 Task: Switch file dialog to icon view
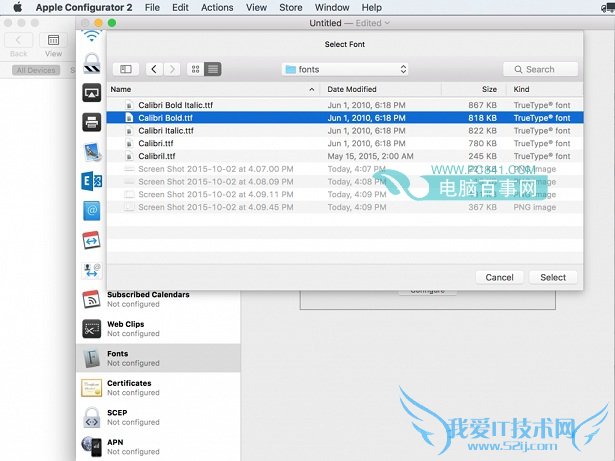195,69
